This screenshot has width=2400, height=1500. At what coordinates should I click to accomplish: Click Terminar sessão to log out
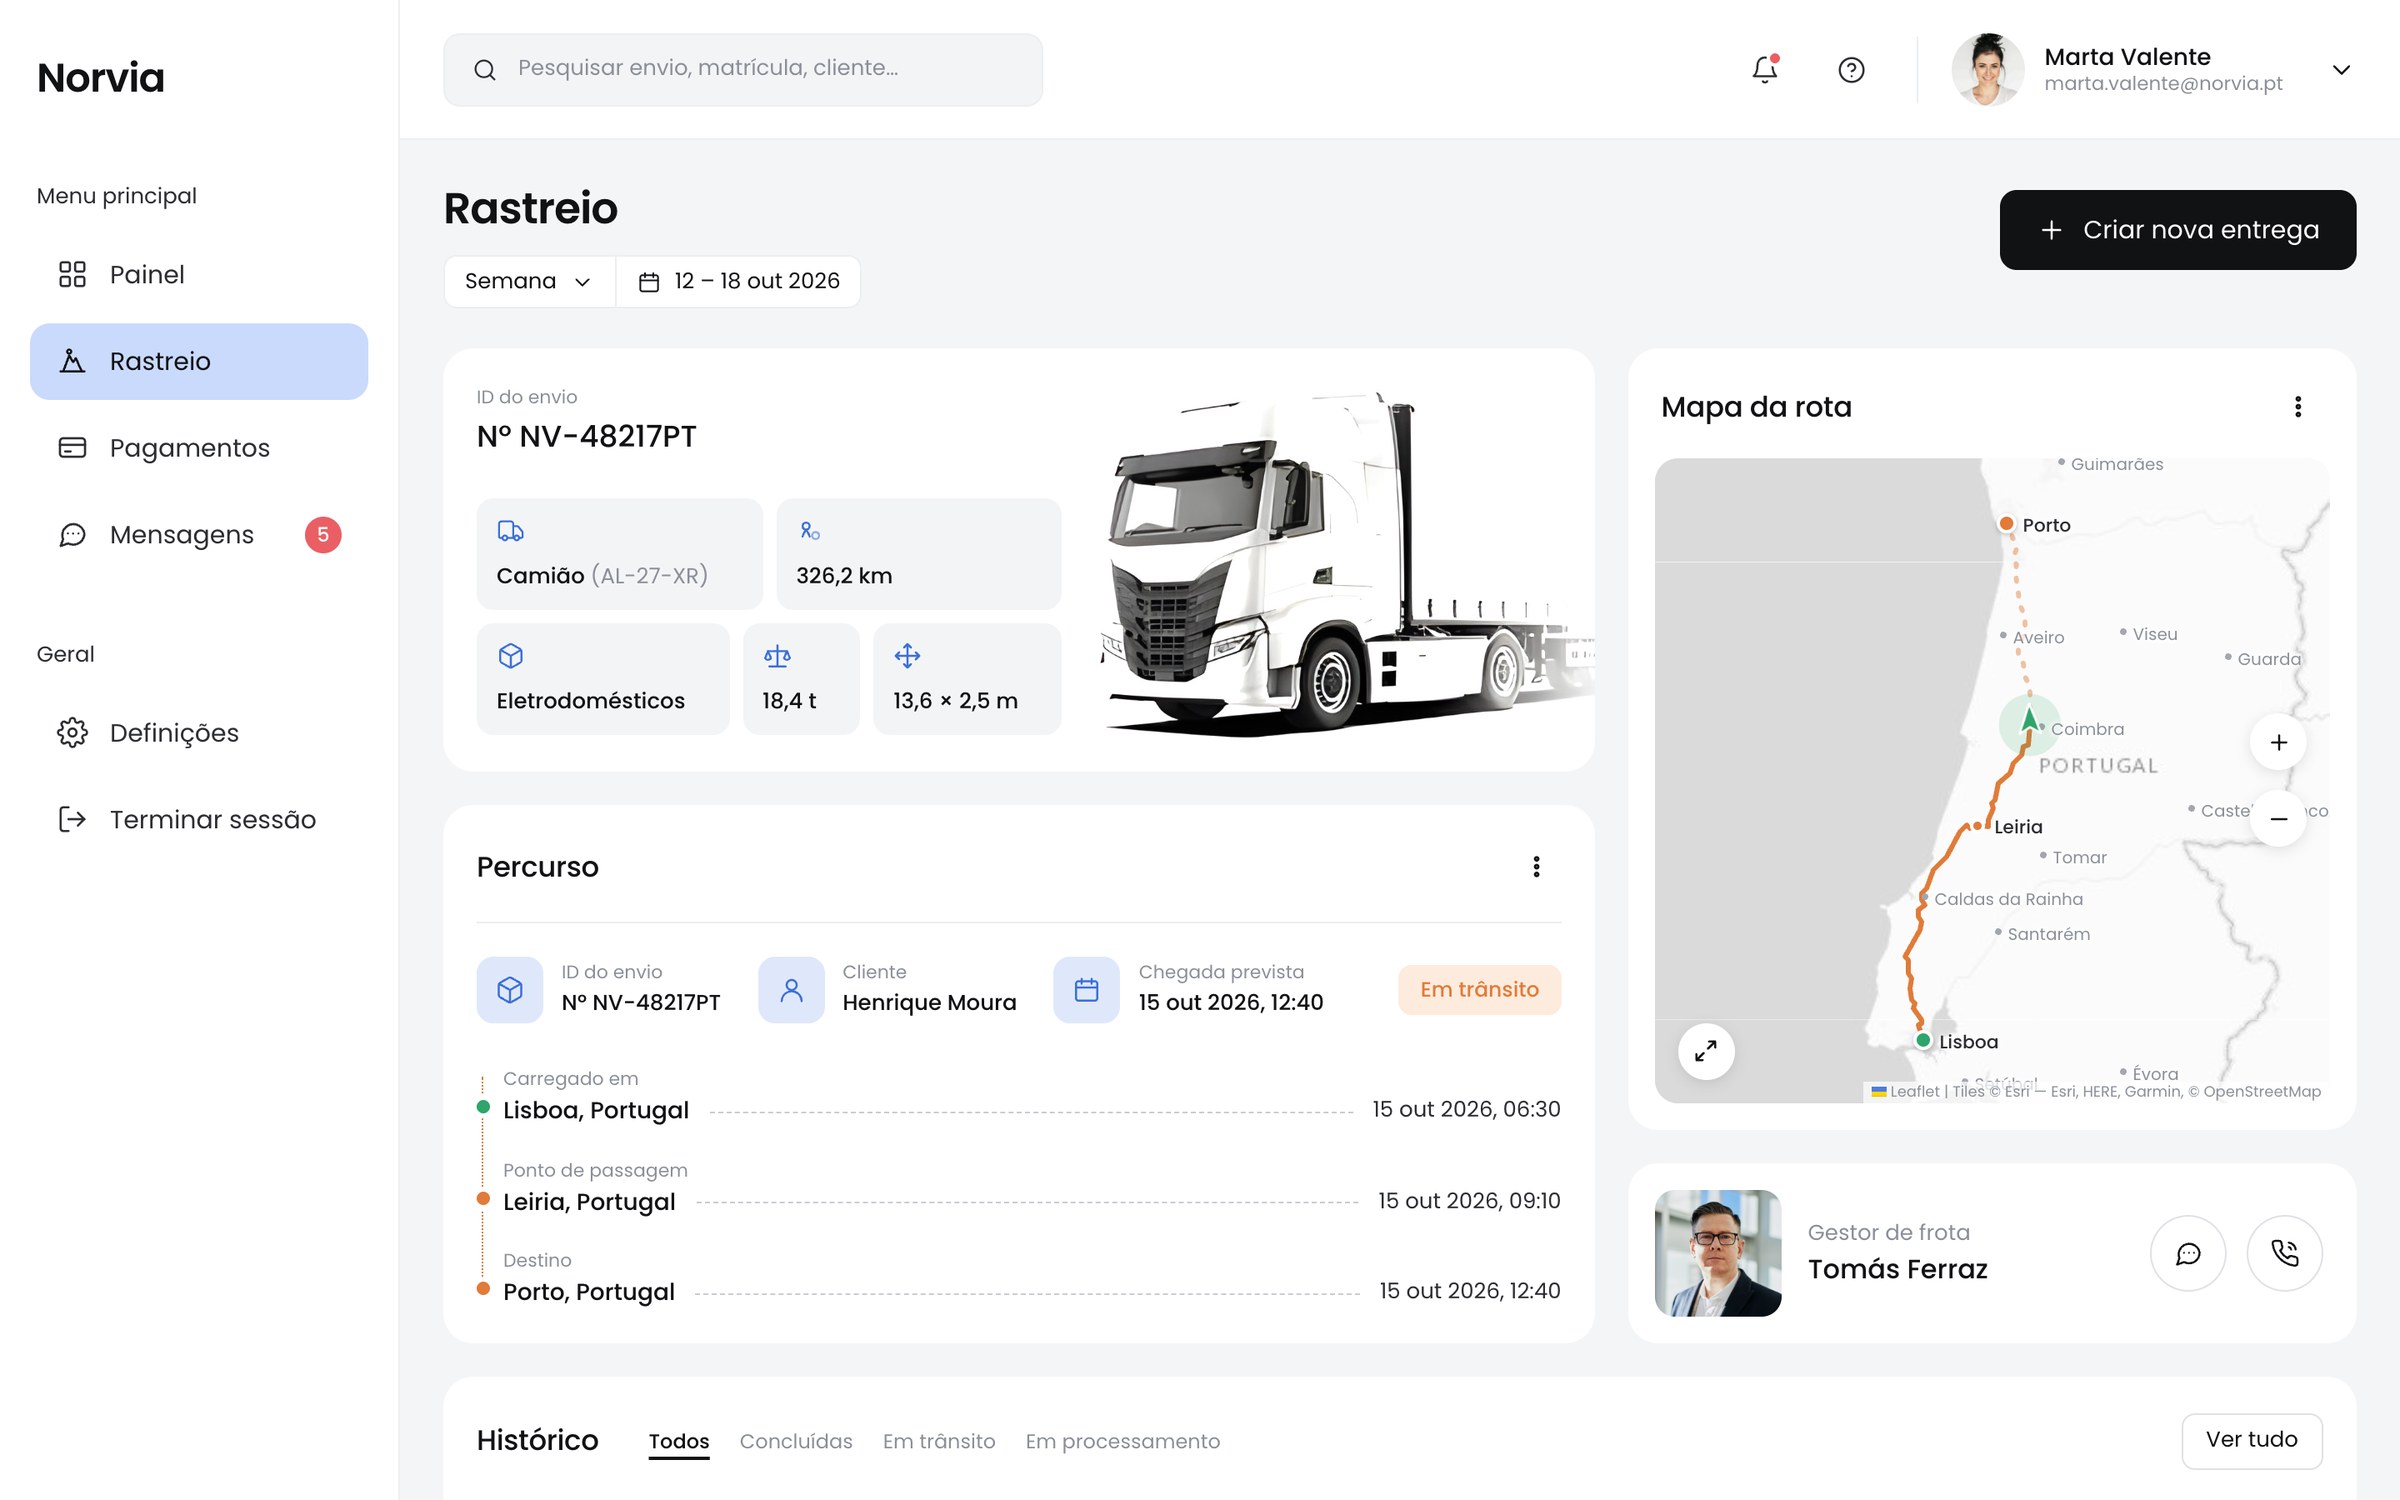point(199,820)
